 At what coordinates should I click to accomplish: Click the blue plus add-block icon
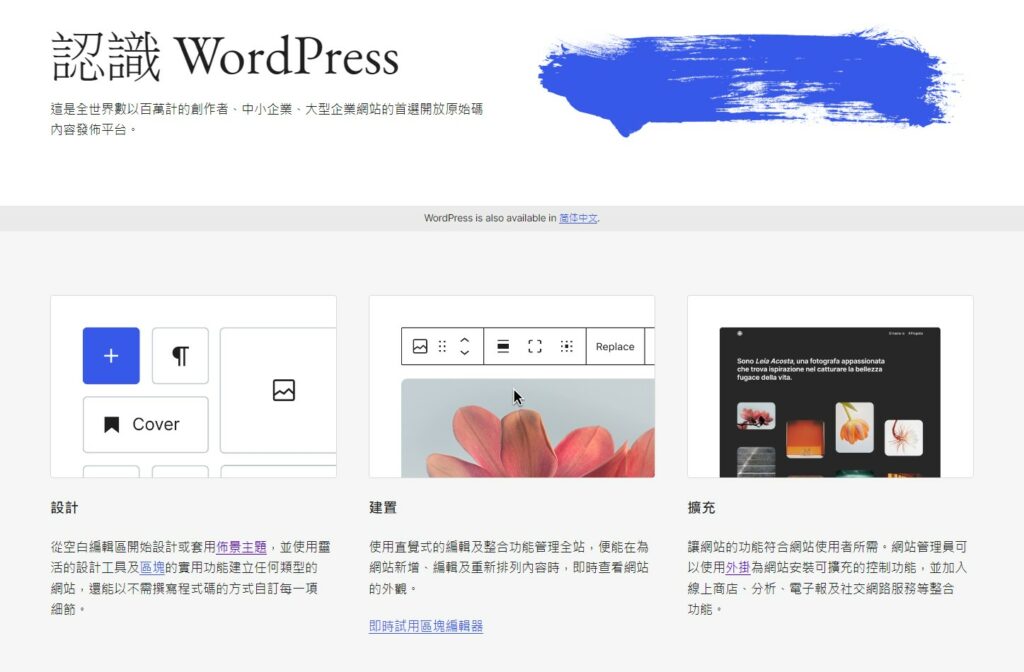click(111, 355)
